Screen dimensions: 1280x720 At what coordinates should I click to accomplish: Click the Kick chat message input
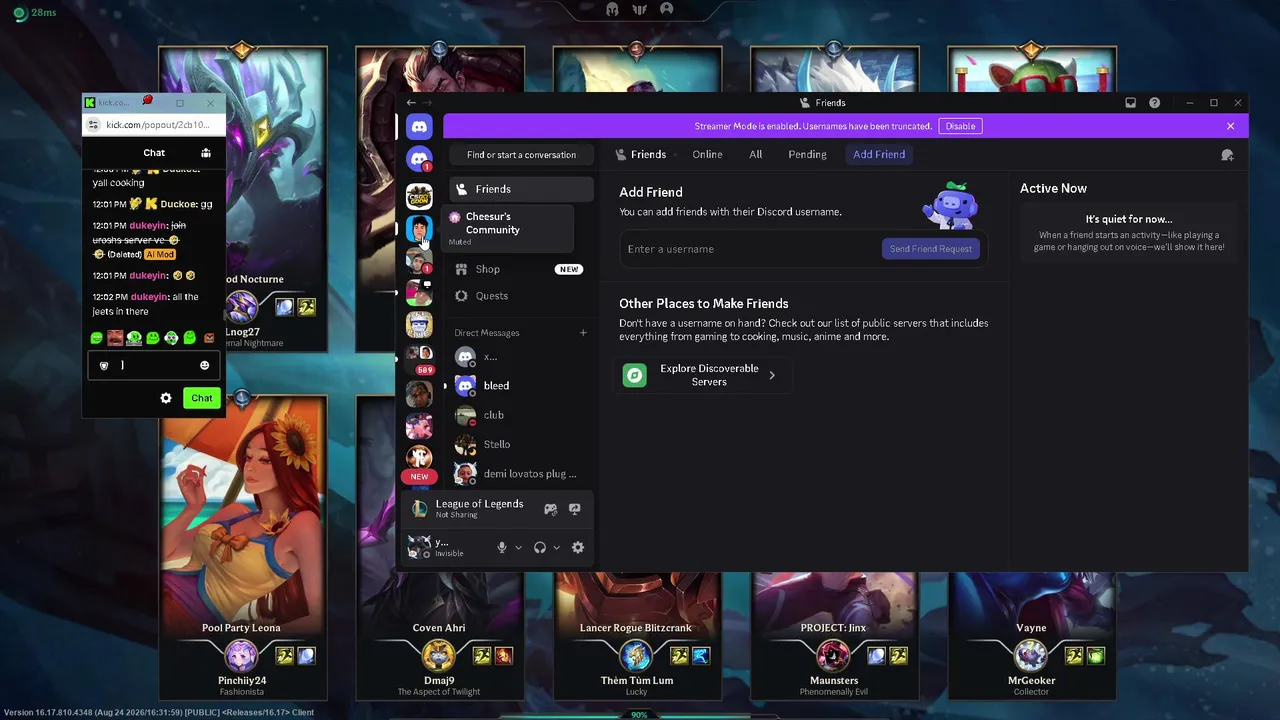[154, 366]
